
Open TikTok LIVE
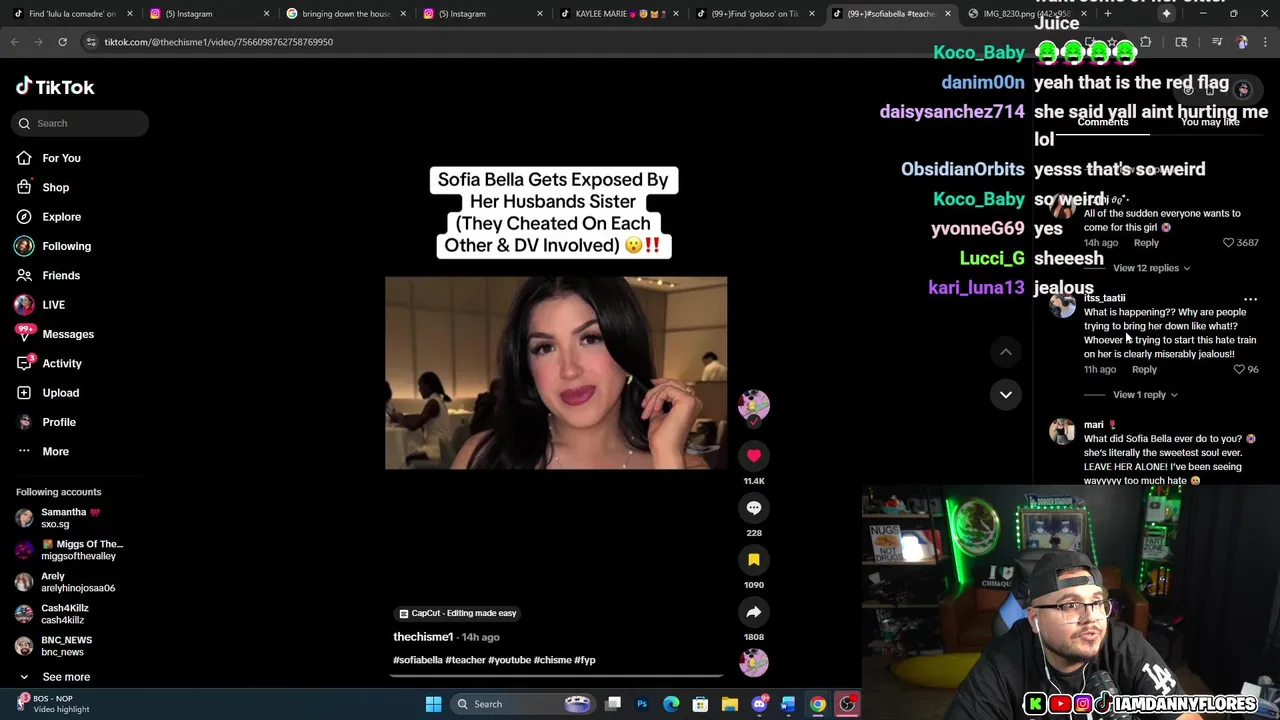(x=53, y=305)
